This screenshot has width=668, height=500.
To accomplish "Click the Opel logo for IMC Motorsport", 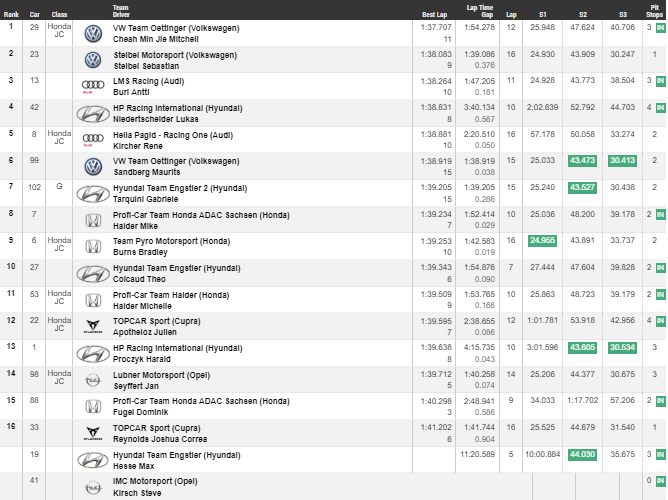I will (93, 486).
